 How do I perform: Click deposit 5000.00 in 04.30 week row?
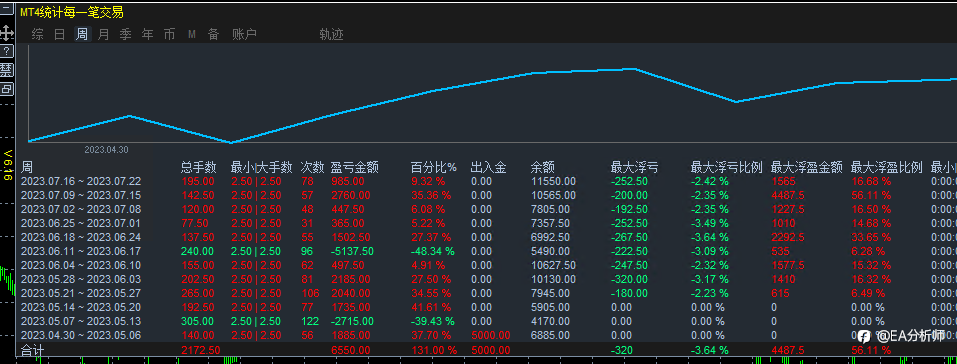[x=490, y=335]
